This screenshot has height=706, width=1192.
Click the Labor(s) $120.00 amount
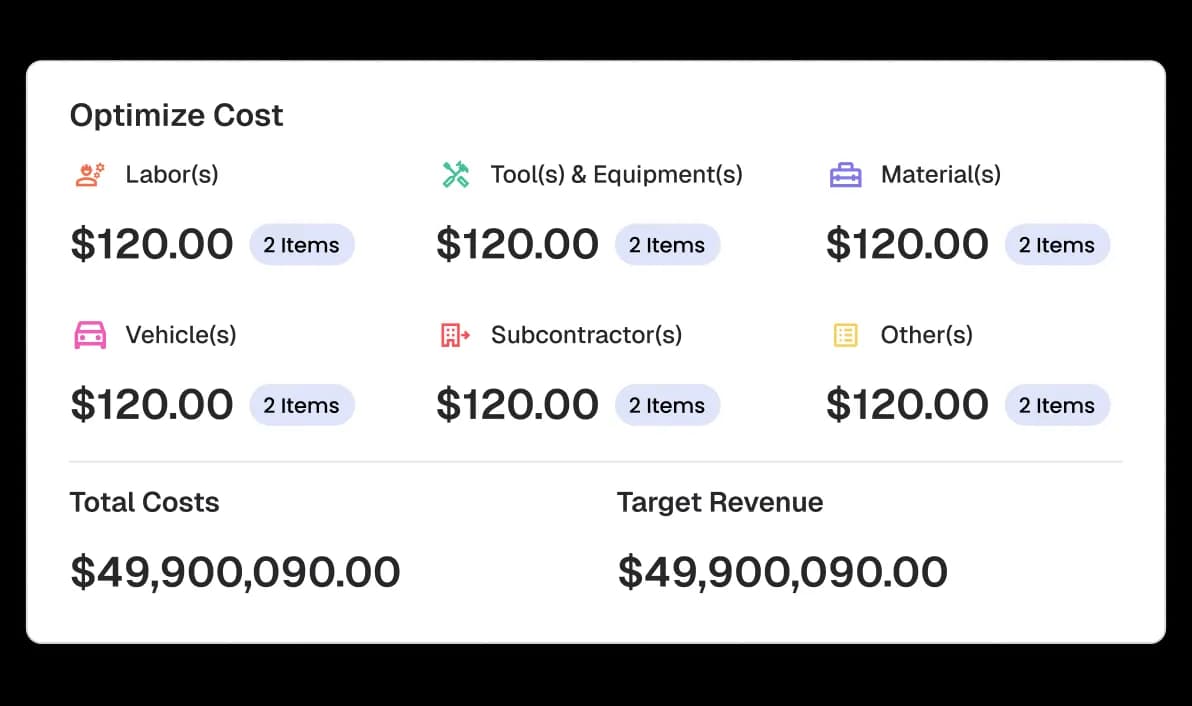152,245
